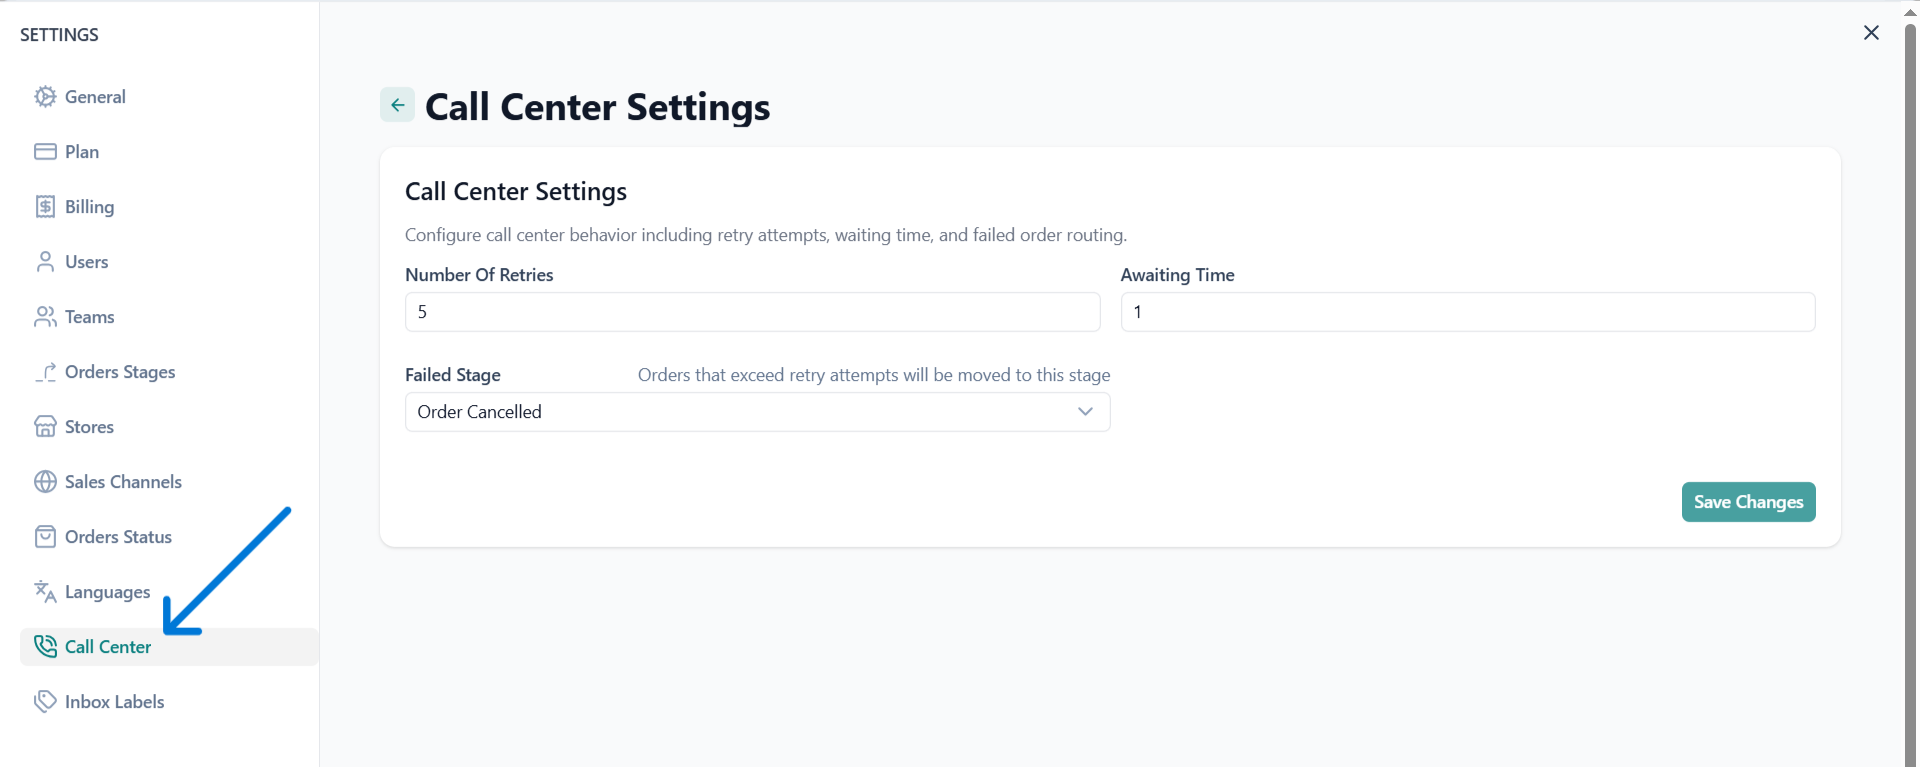The width and height of the screenshot is (1920, 767).
Task: Click the General gear icon
Action: (45, 97)
